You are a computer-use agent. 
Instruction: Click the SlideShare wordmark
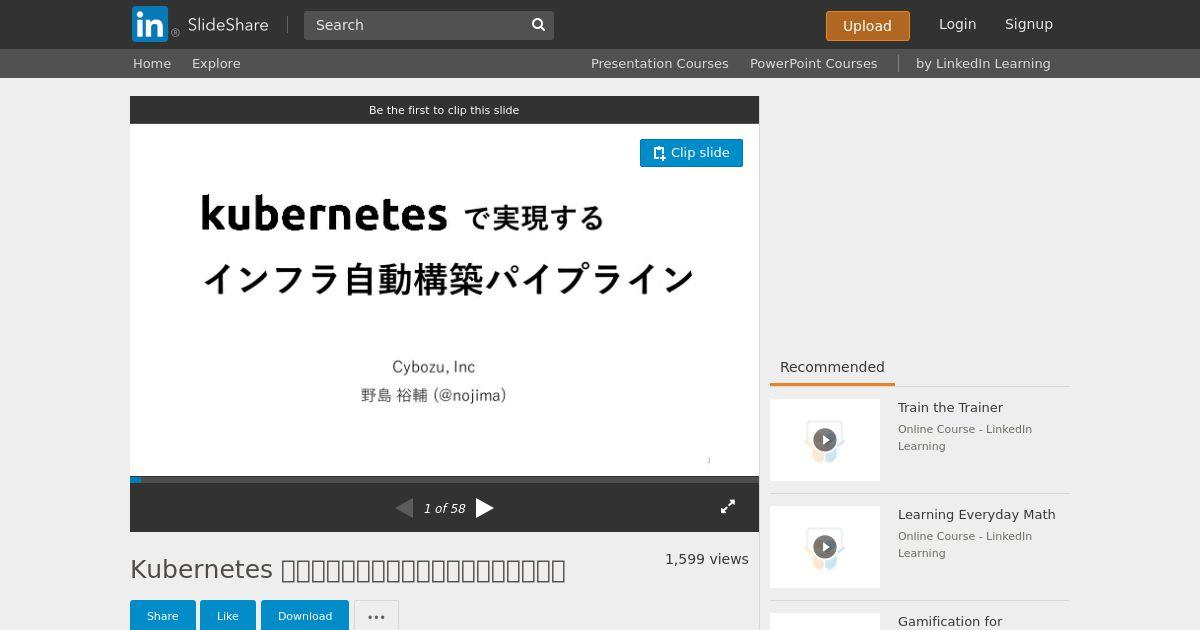click(x=227, y=25)
